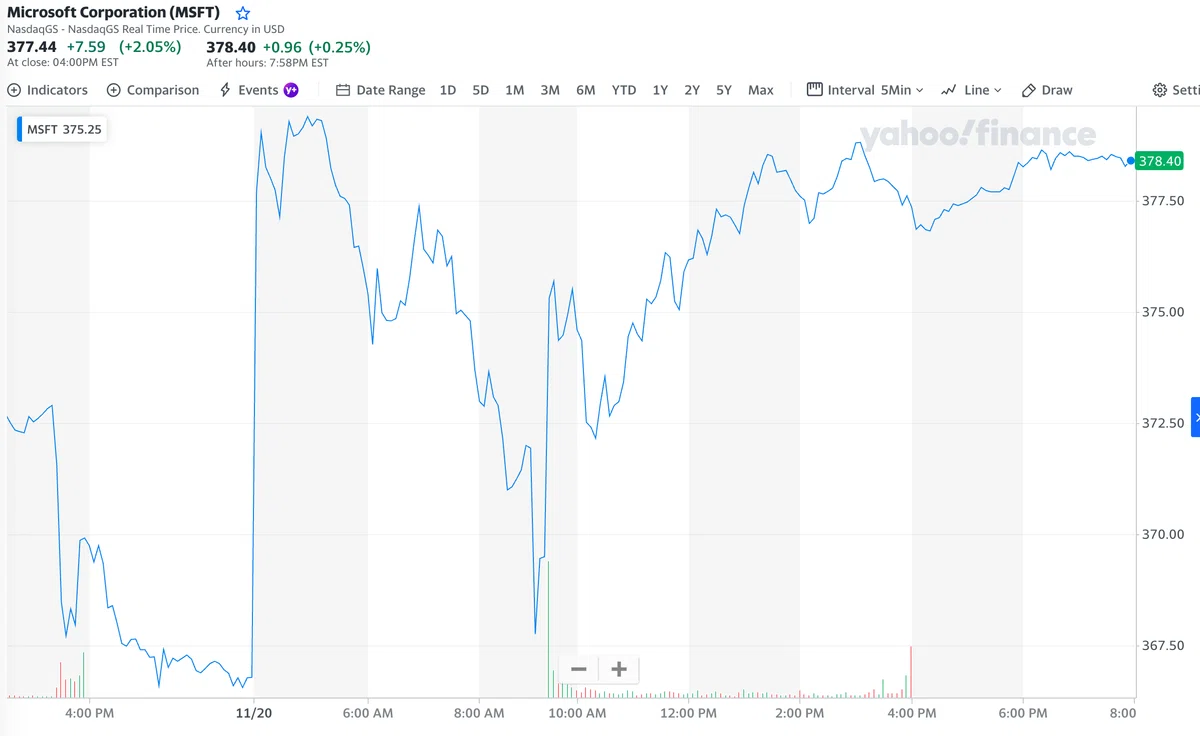The width and height of the screenshot is (1200, 736).
Task: Expand the right side panel arrow
Action: [1195, 417]
